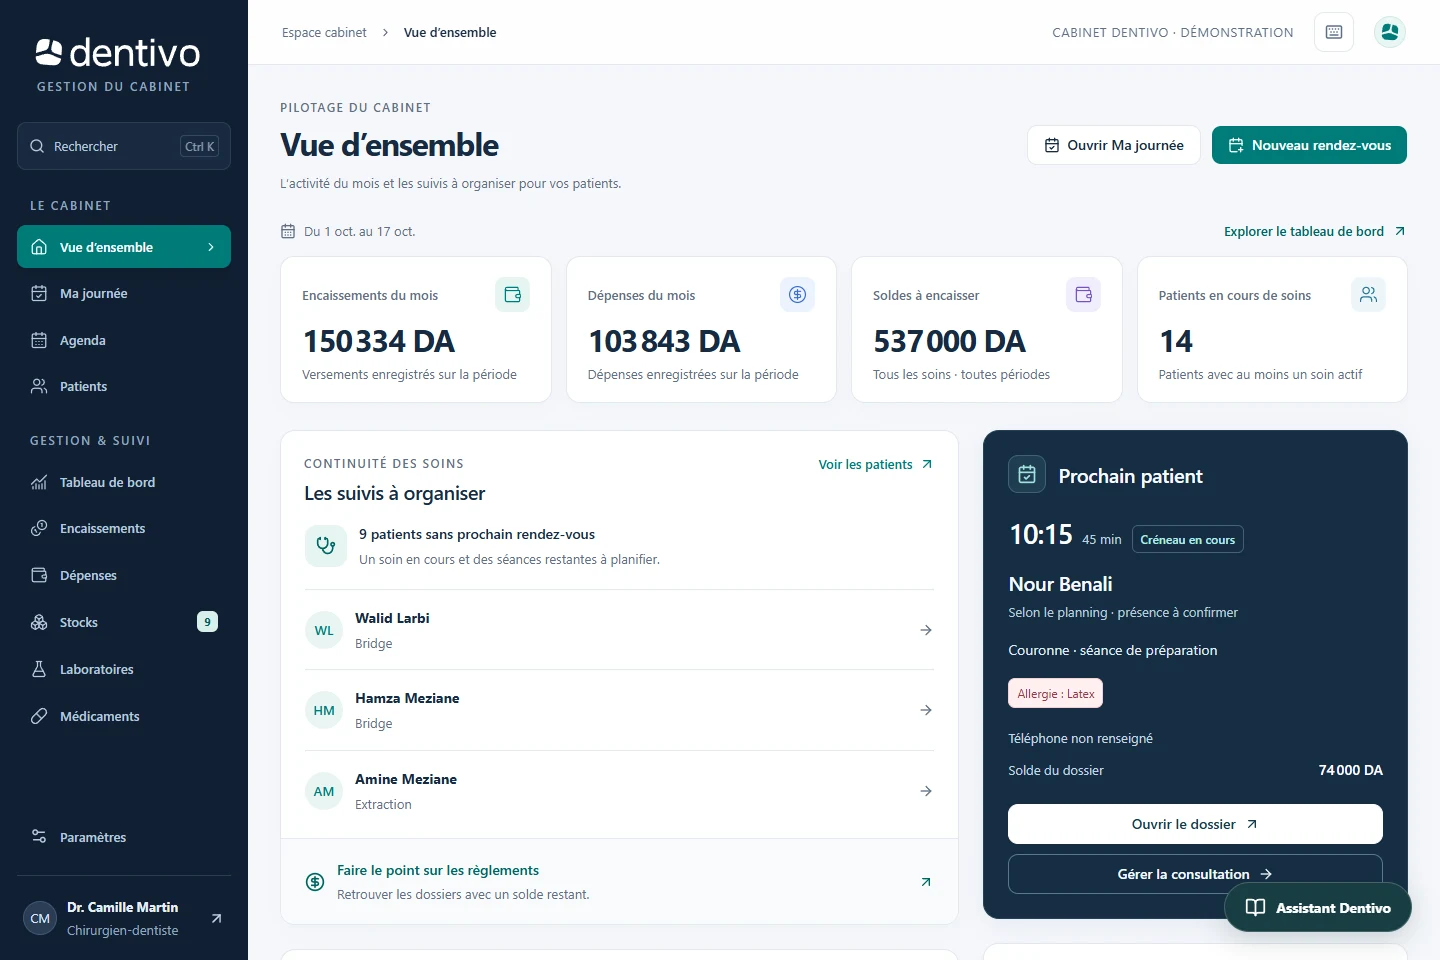This screenshot has height=960, width=1440.
Task: Open keyboard shortcuts icon in top bar
Action: coord(1334,32)
